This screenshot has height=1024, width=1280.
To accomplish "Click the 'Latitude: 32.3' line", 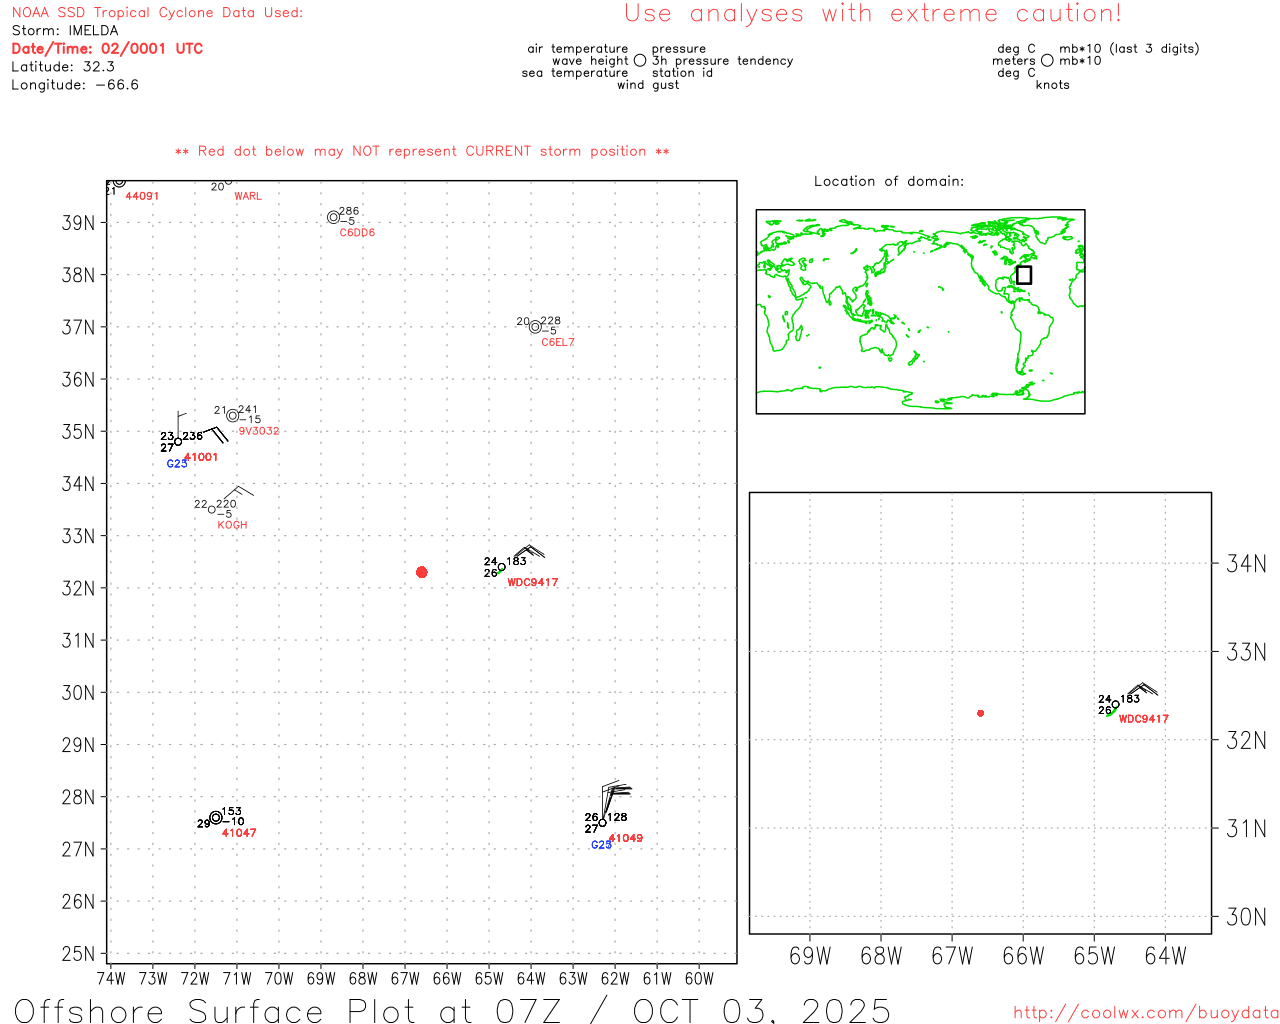I will point(63,67).
